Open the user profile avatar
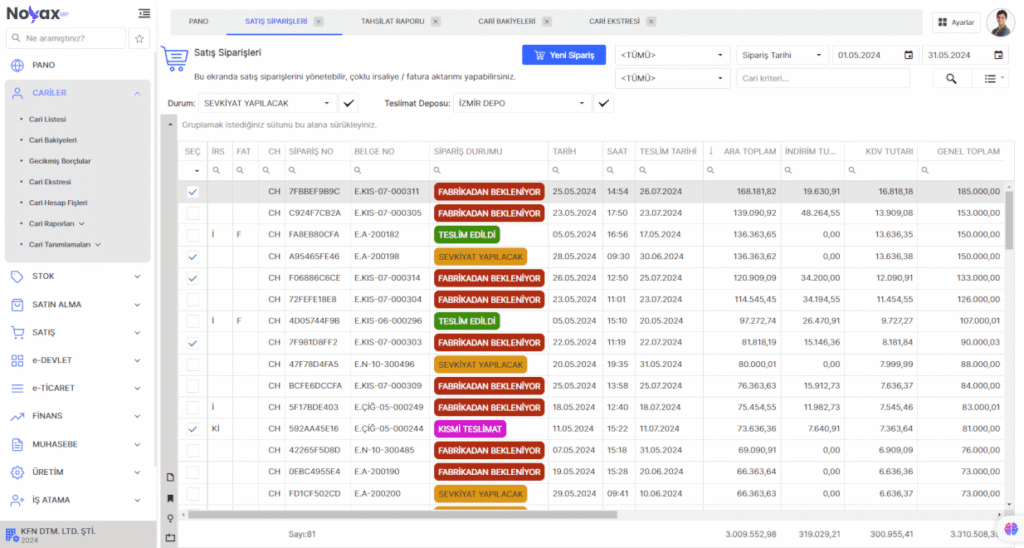This screenshot has height=548, width=1024. click(x=1000, y=22)
